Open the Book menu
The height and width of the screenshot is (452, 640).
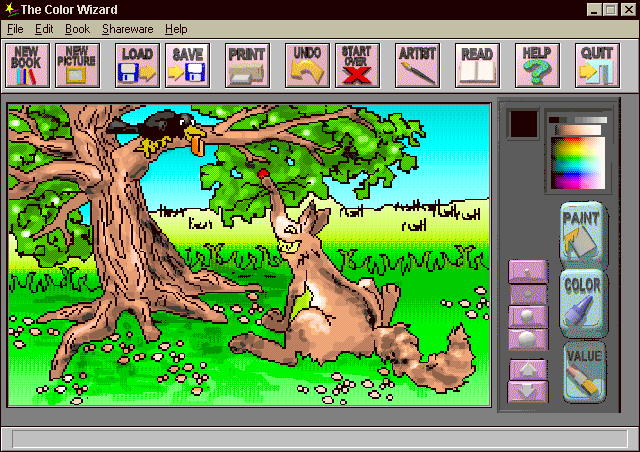[x=77, y=29]
